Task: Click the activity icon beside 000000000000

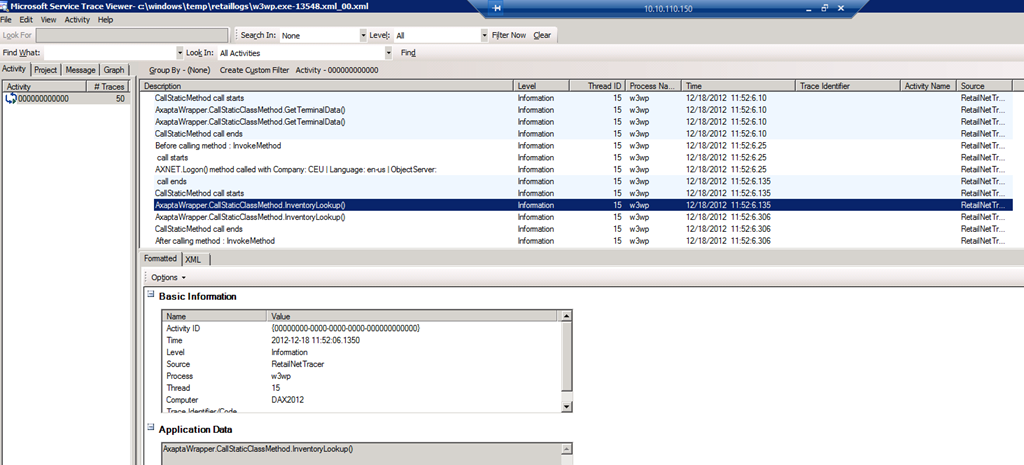Action: (x=10, y=99)
